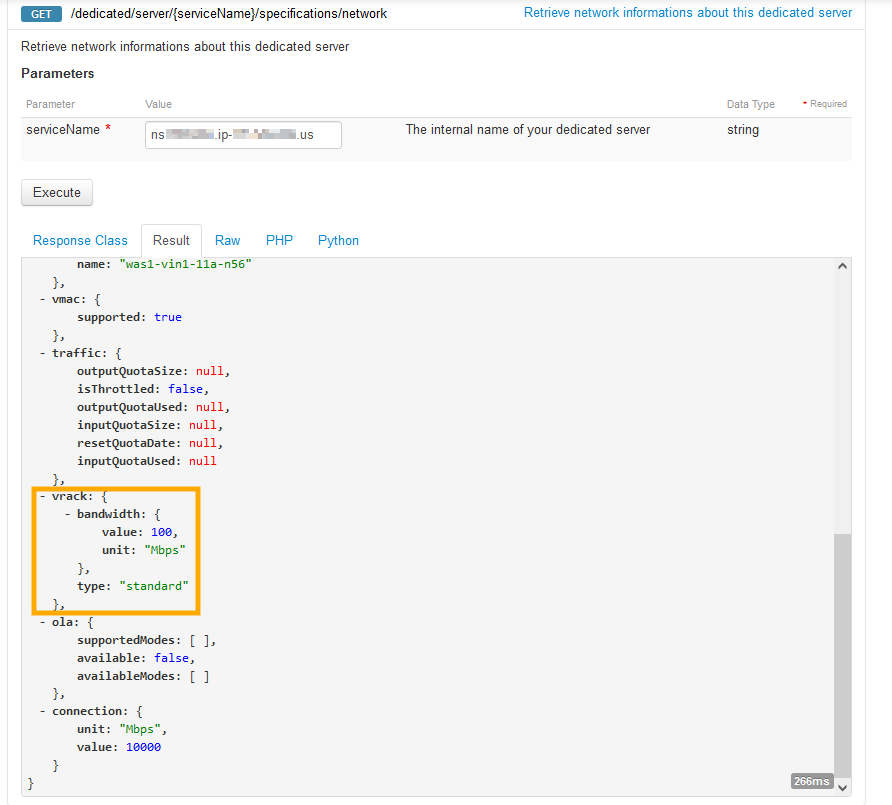This screenshot has width=892, height=805.
Task: Open the Raw tab
Action: pos(228,241)
